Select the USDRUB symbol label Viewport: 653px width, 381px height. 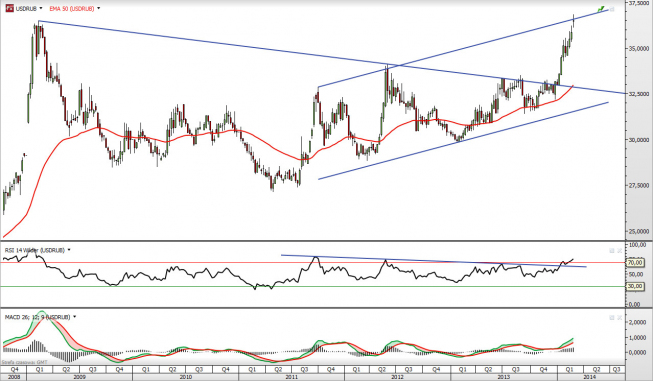pos(26,8)
